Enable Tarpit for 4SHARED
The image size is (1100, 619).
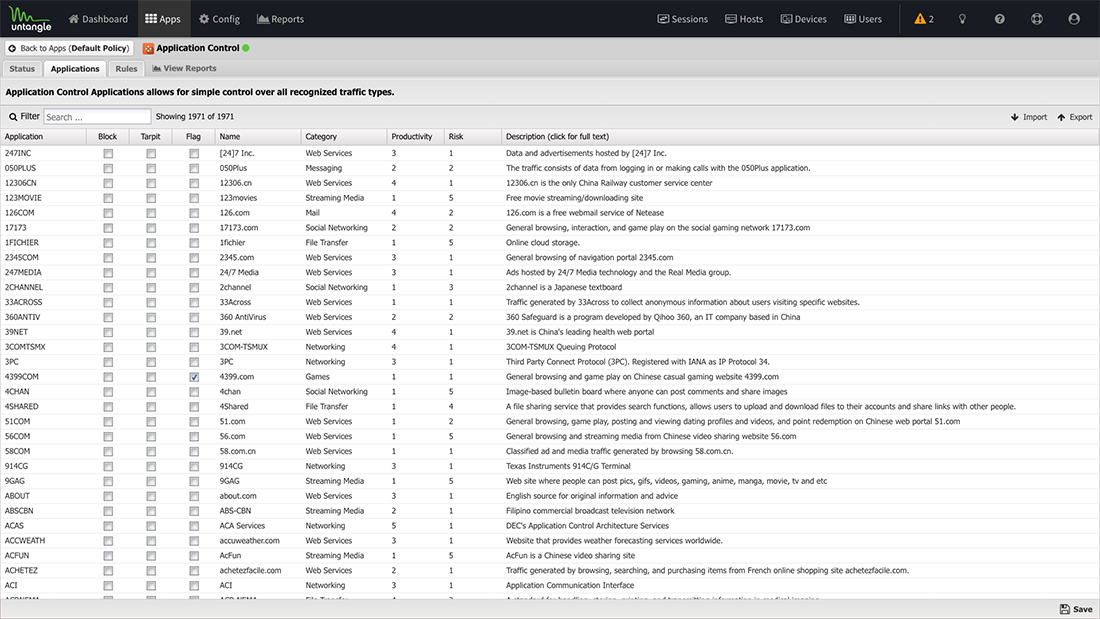tap(151, 407)
